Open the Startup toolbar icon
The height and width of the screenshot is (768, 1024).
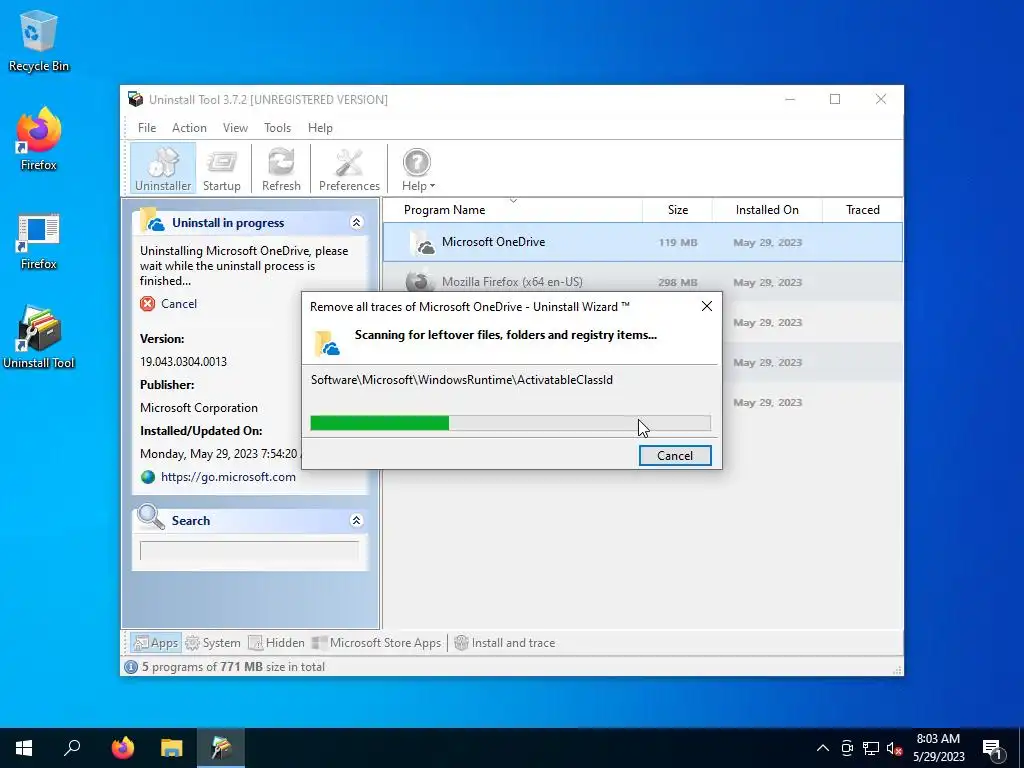(x=221, y=169)
